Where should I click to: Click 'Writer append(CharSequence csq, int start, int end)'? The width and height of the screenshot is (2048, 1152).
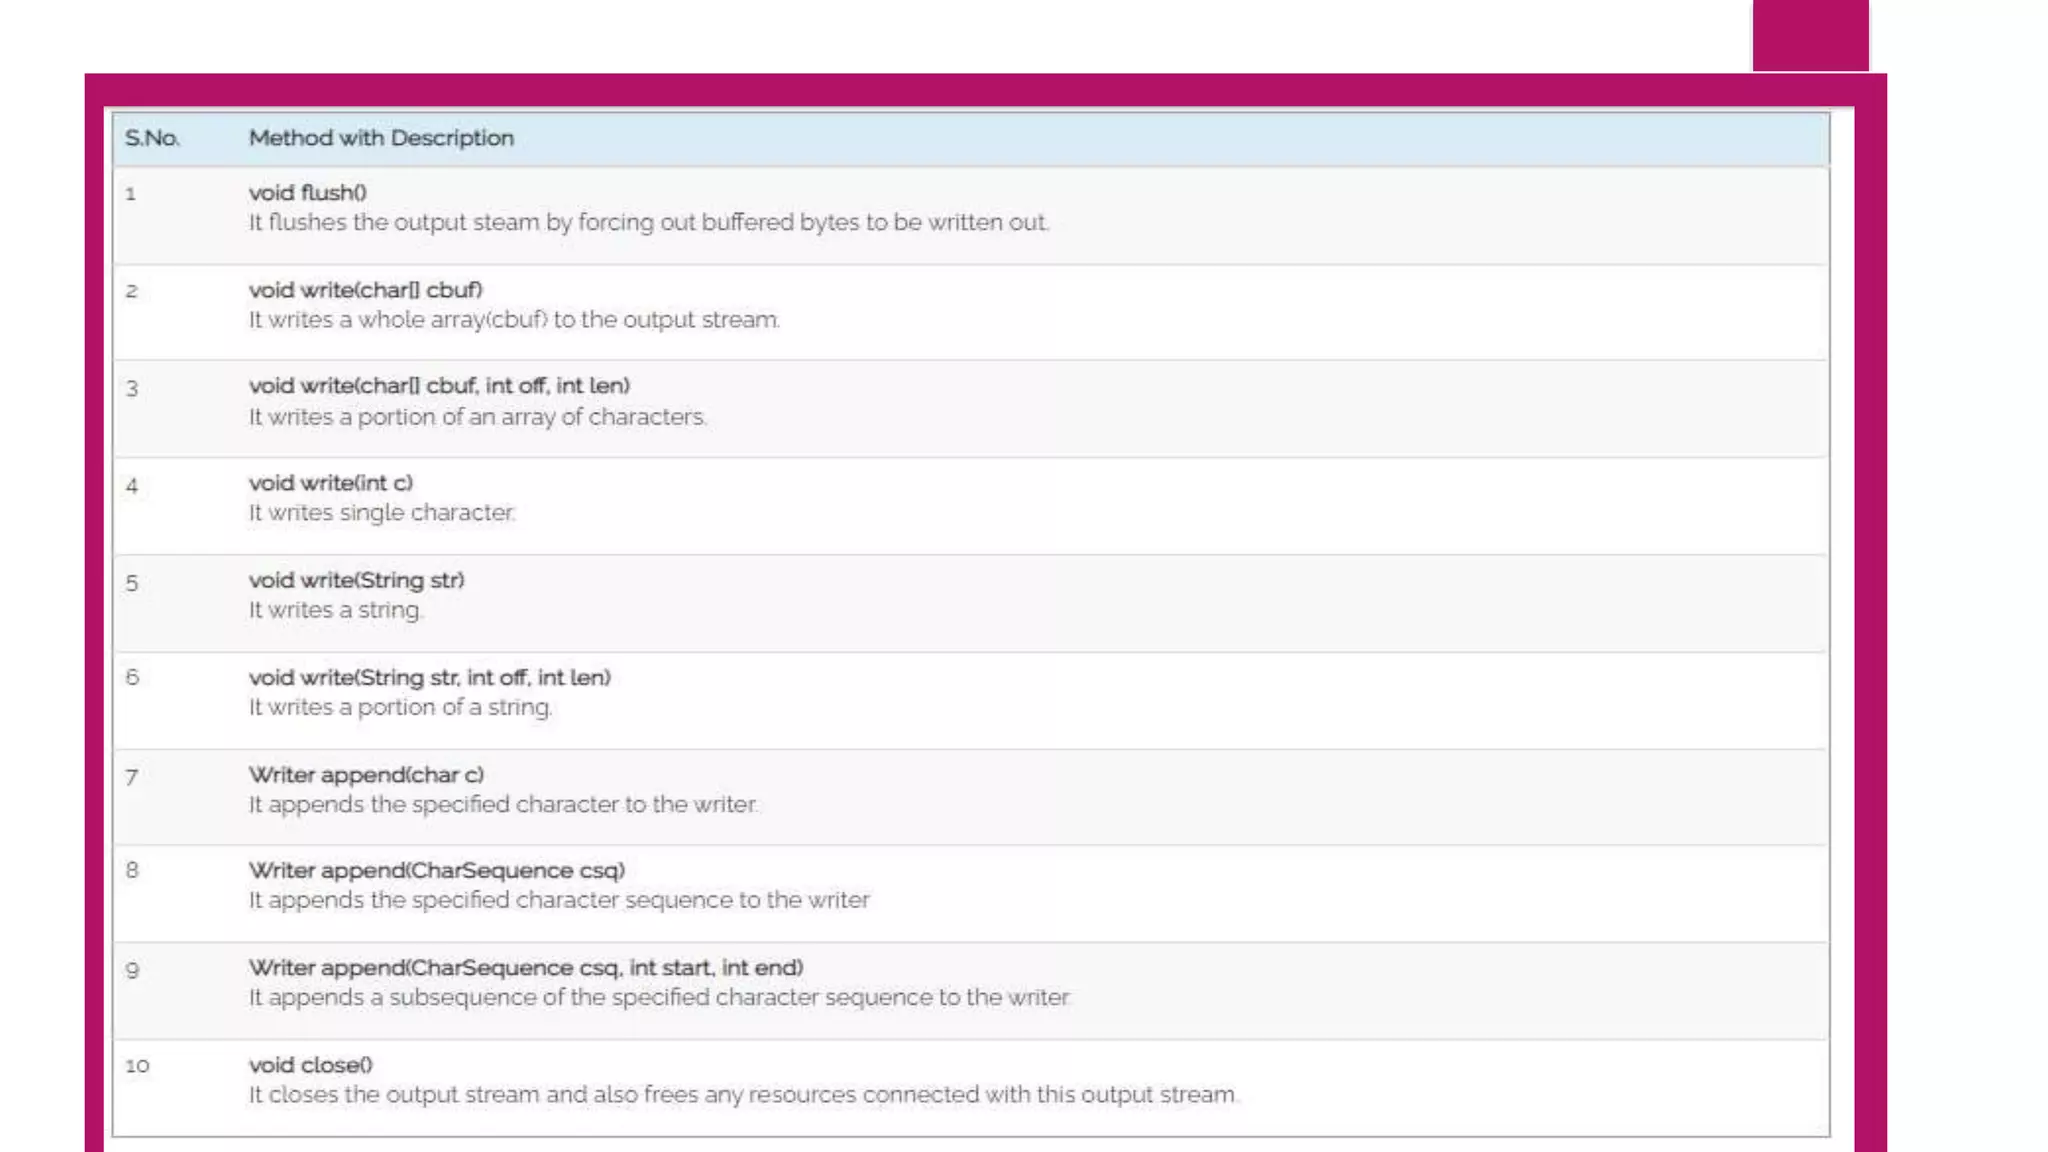(526, 968)
